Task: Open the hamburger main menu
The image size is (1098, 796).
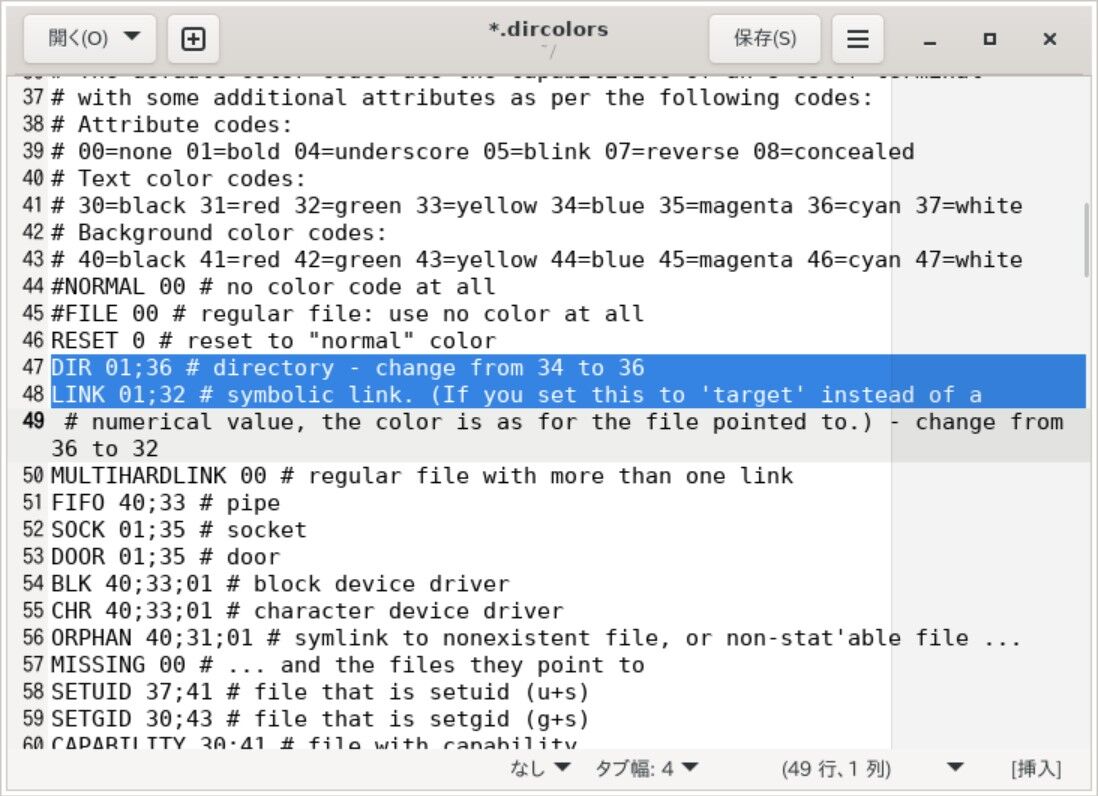Action: click(858, 38)
